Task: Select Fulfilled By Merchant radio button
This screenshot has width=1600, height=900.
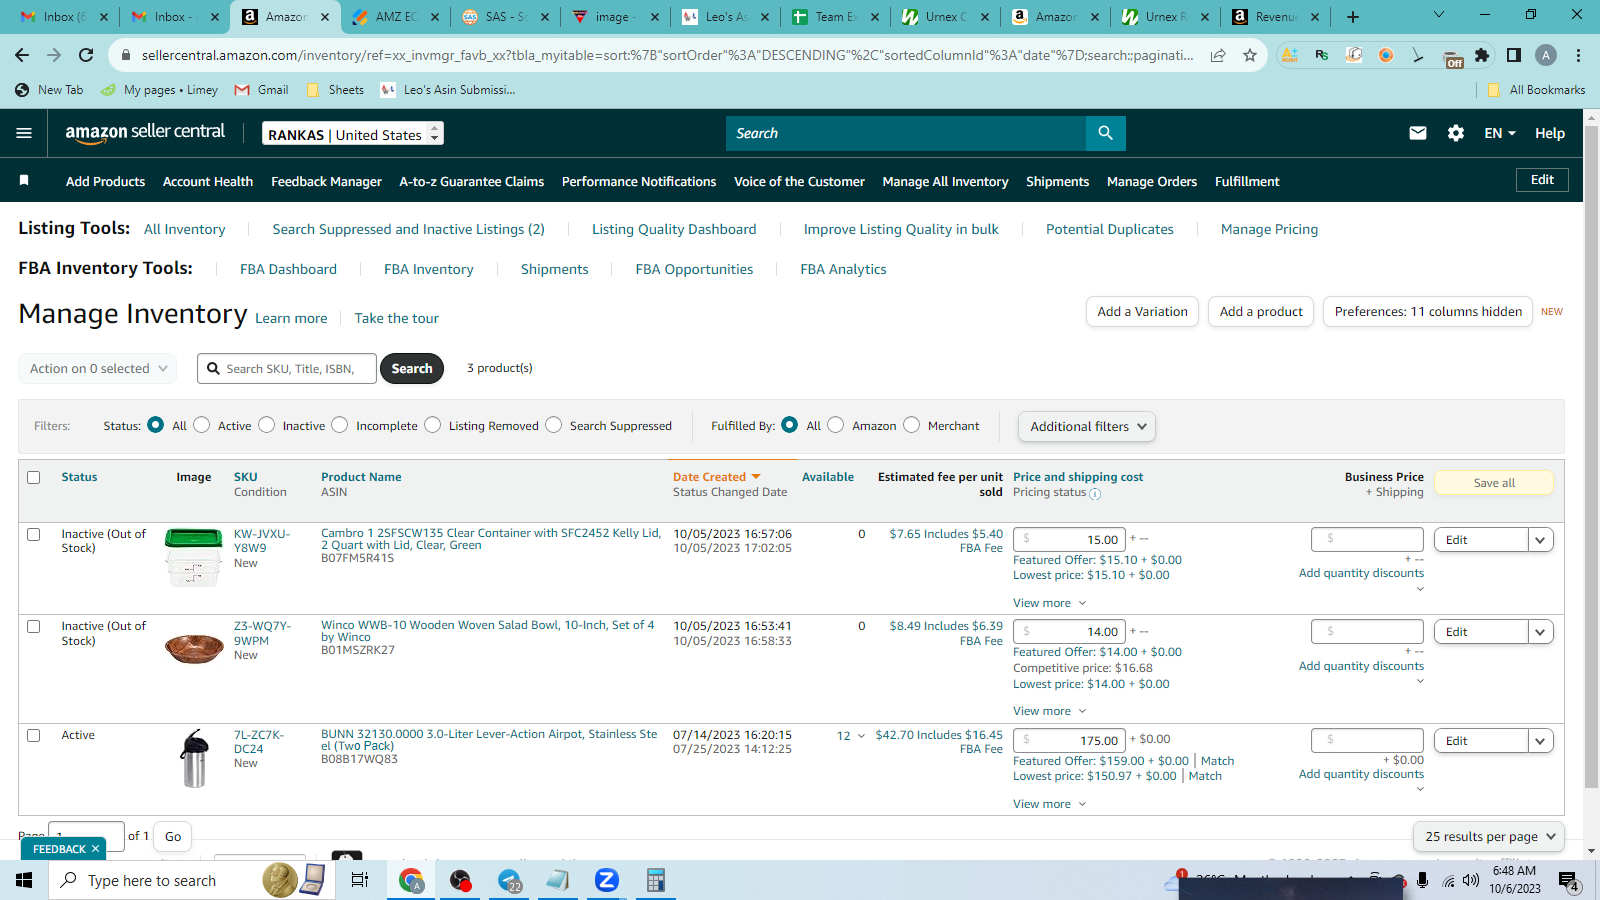Action: 912,425
